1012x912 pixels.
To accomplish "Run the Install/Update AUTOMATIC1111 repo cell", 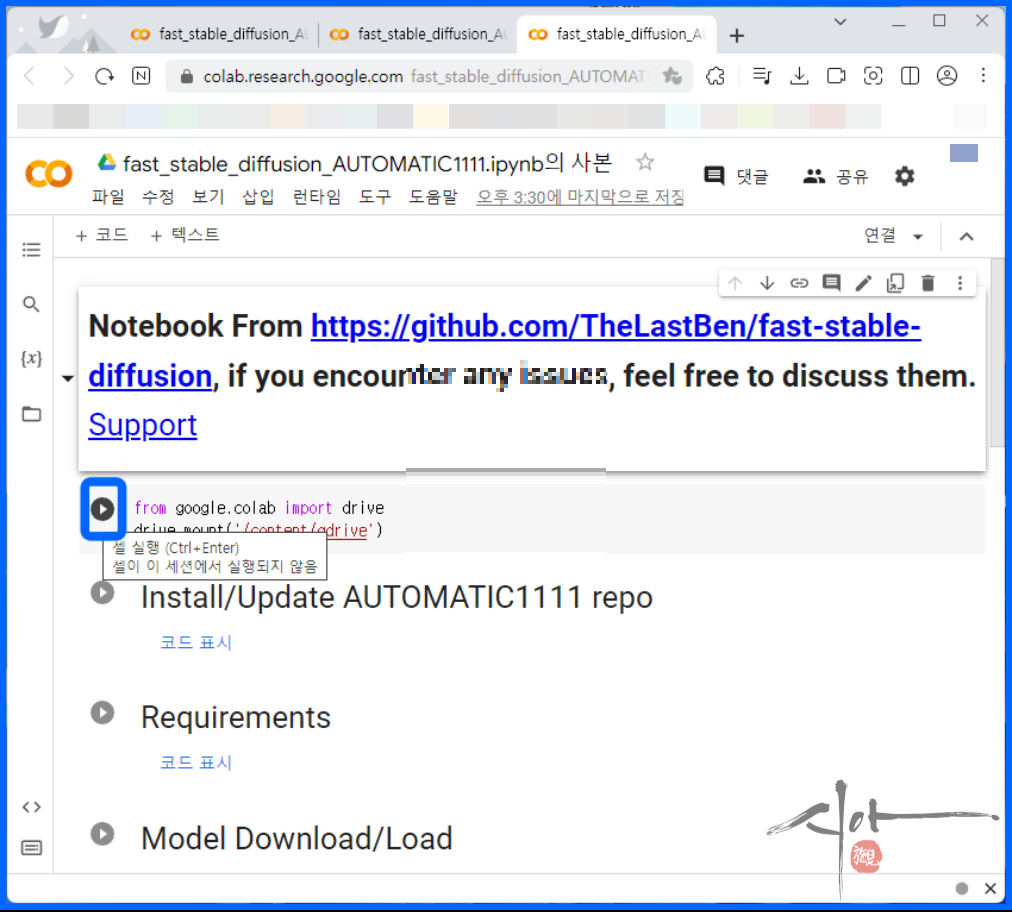I will point(103,593).
